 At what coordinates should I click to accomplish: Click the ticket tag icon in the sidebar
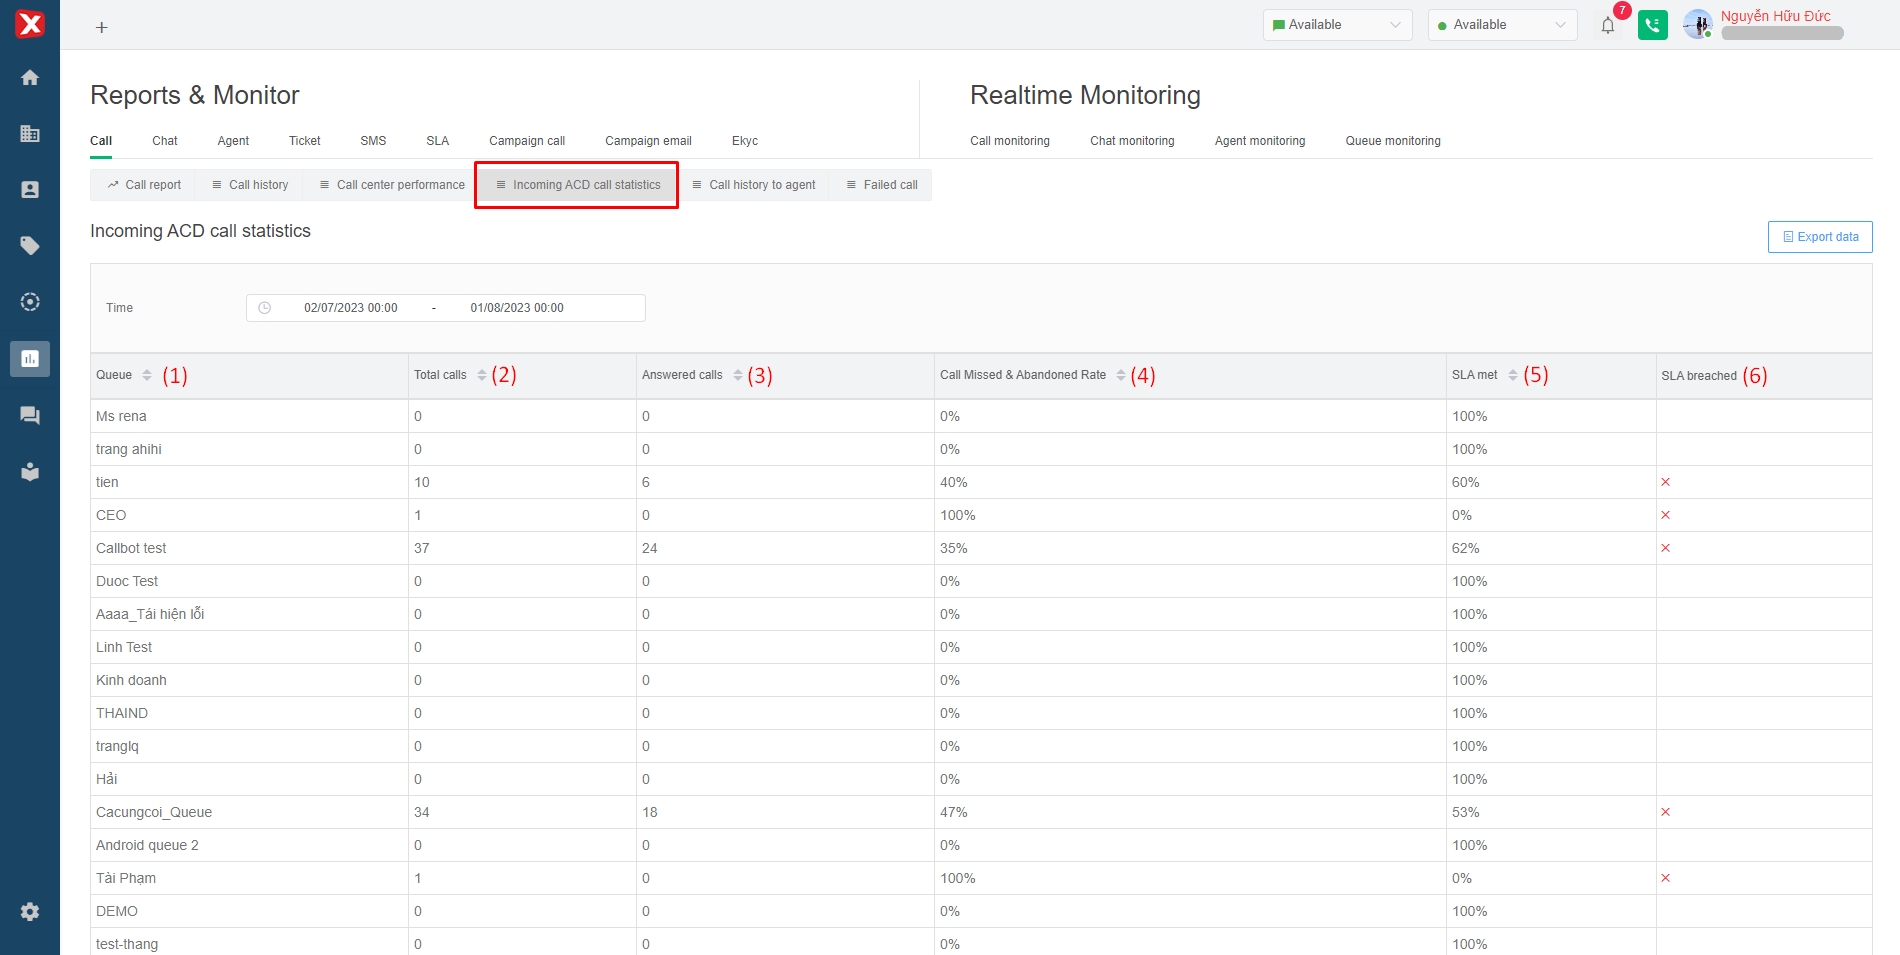pyautogui.click(x=30, y=246)
